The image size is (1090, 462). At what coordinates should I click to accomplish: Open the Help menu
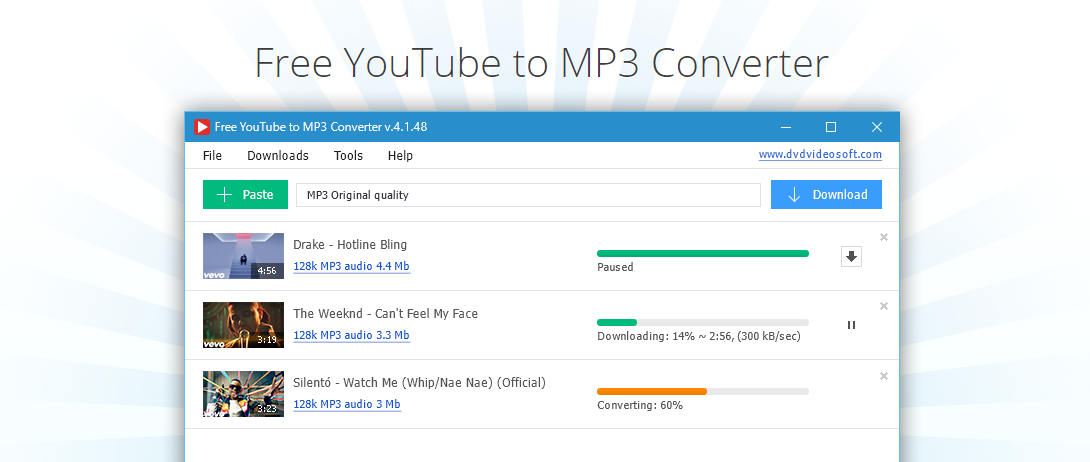point(400,156)
